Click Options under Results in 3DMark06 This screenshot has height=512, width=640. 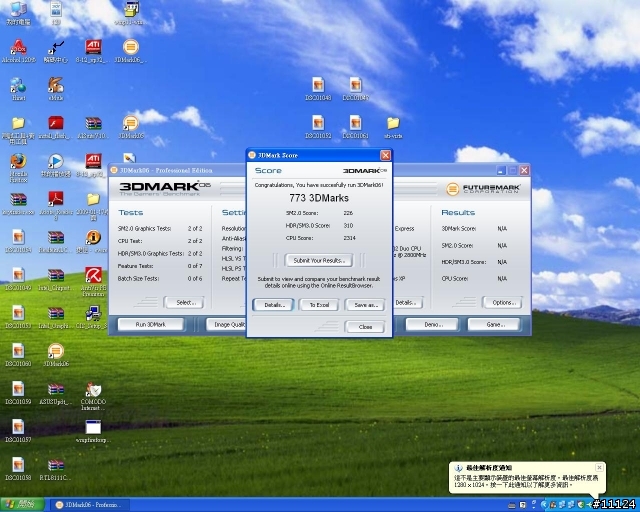point(503,303)
